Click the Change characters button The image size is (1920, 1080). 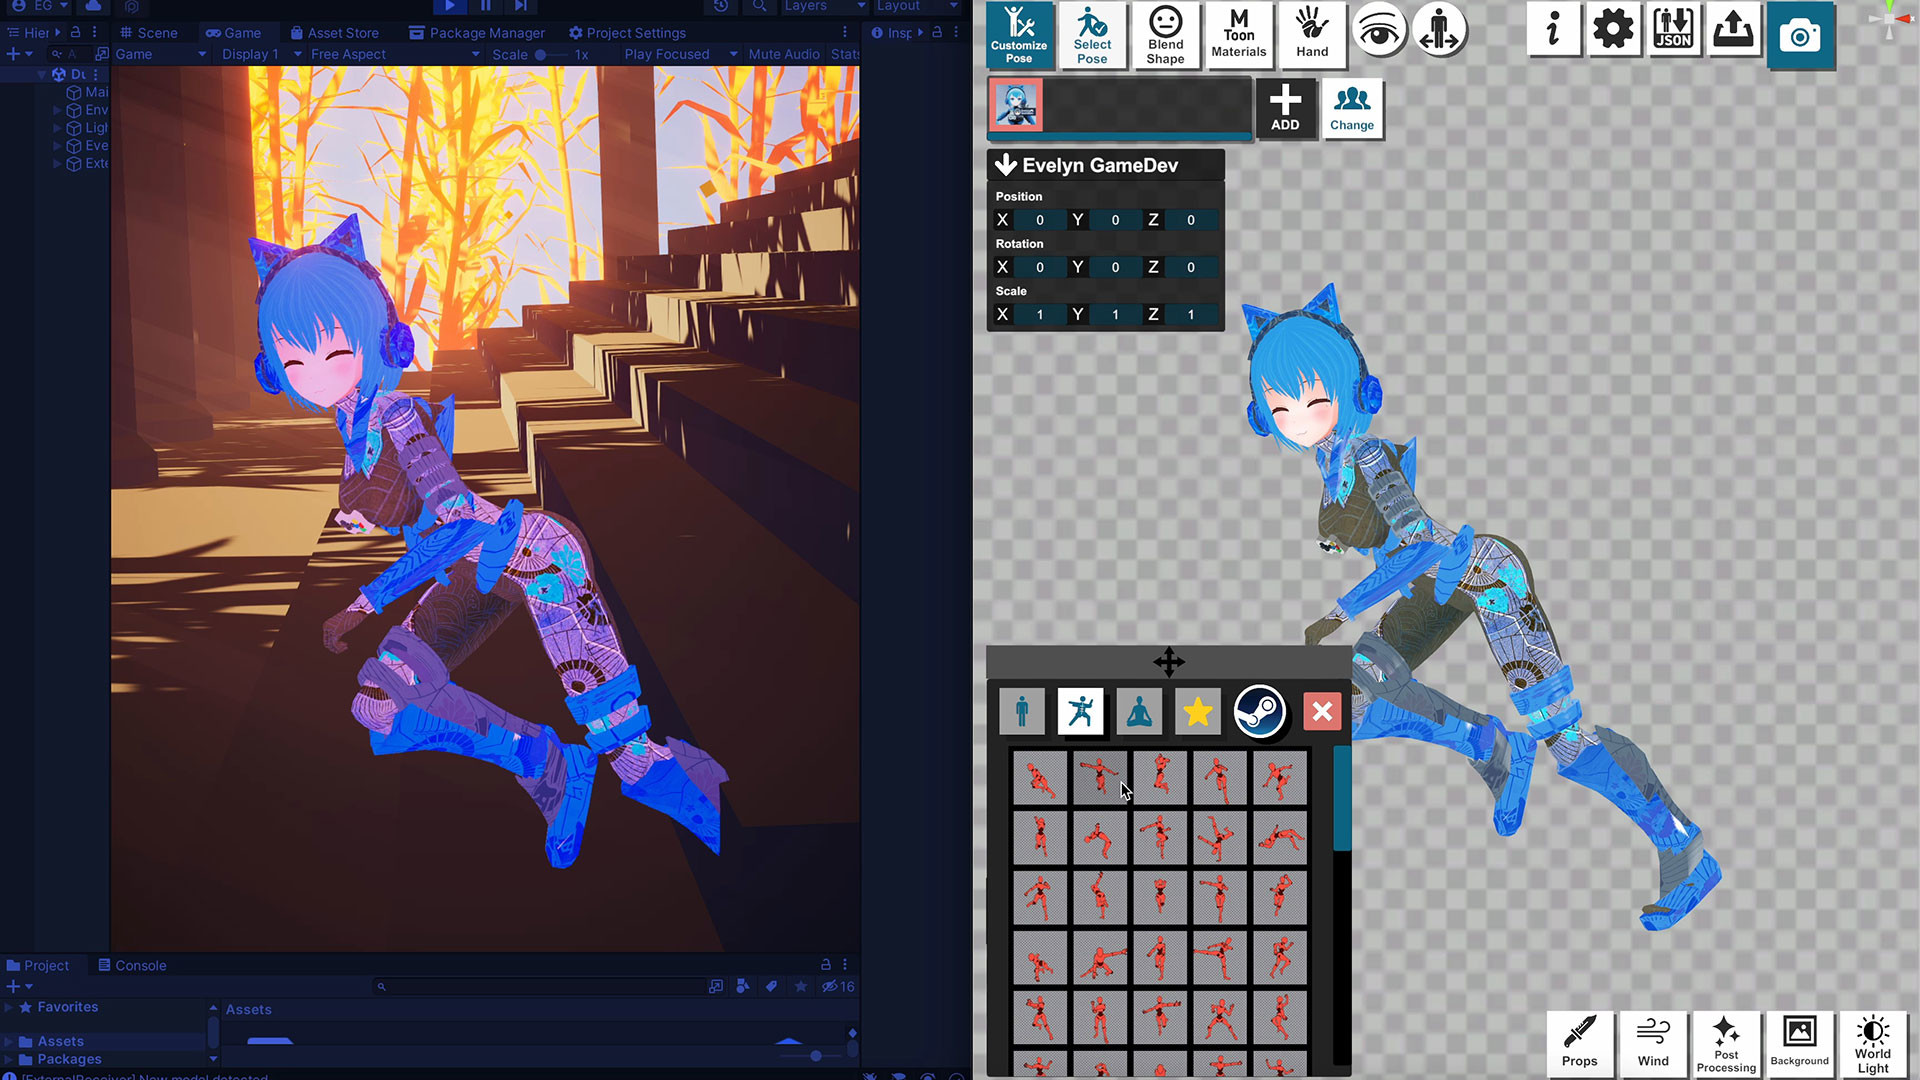coord(1352,108)
